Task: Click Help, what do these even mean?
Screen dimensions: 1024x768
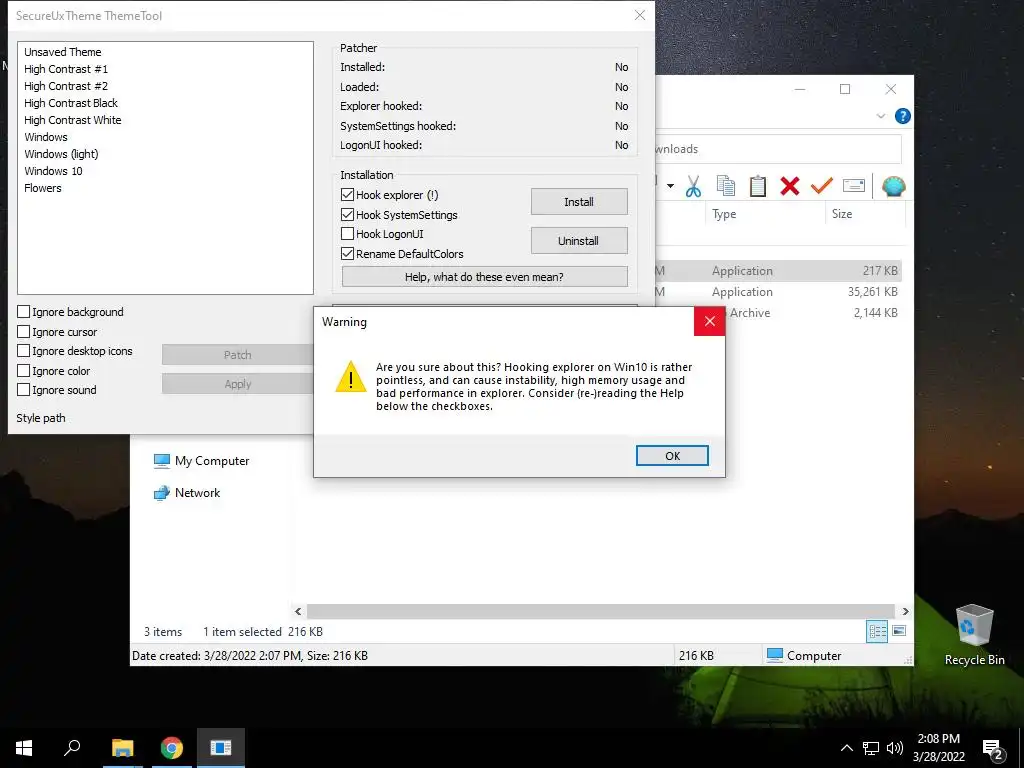Action: [x=485, y=277]
